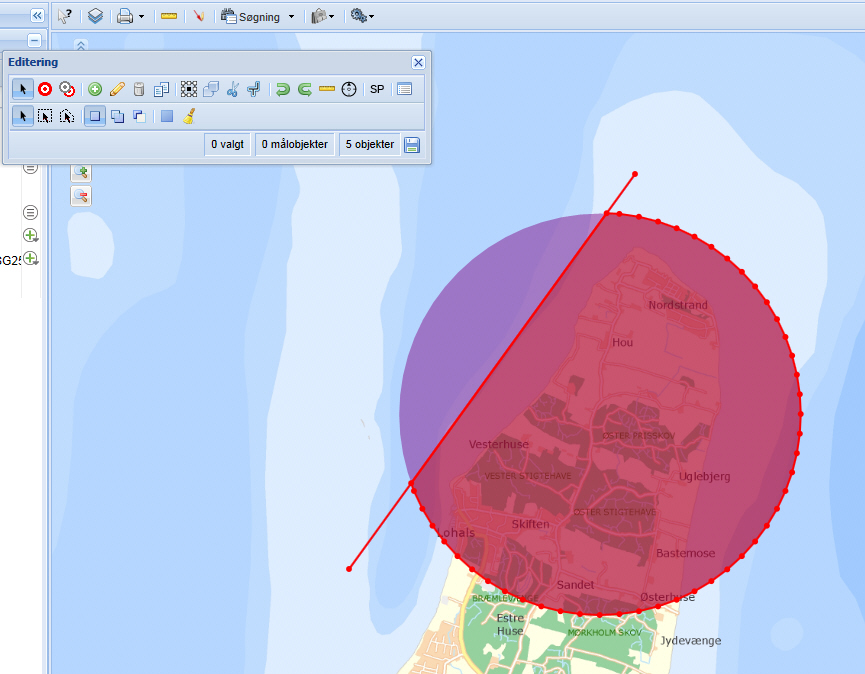
Task: Click the green undo arrow
Action: tap(282, 89)
